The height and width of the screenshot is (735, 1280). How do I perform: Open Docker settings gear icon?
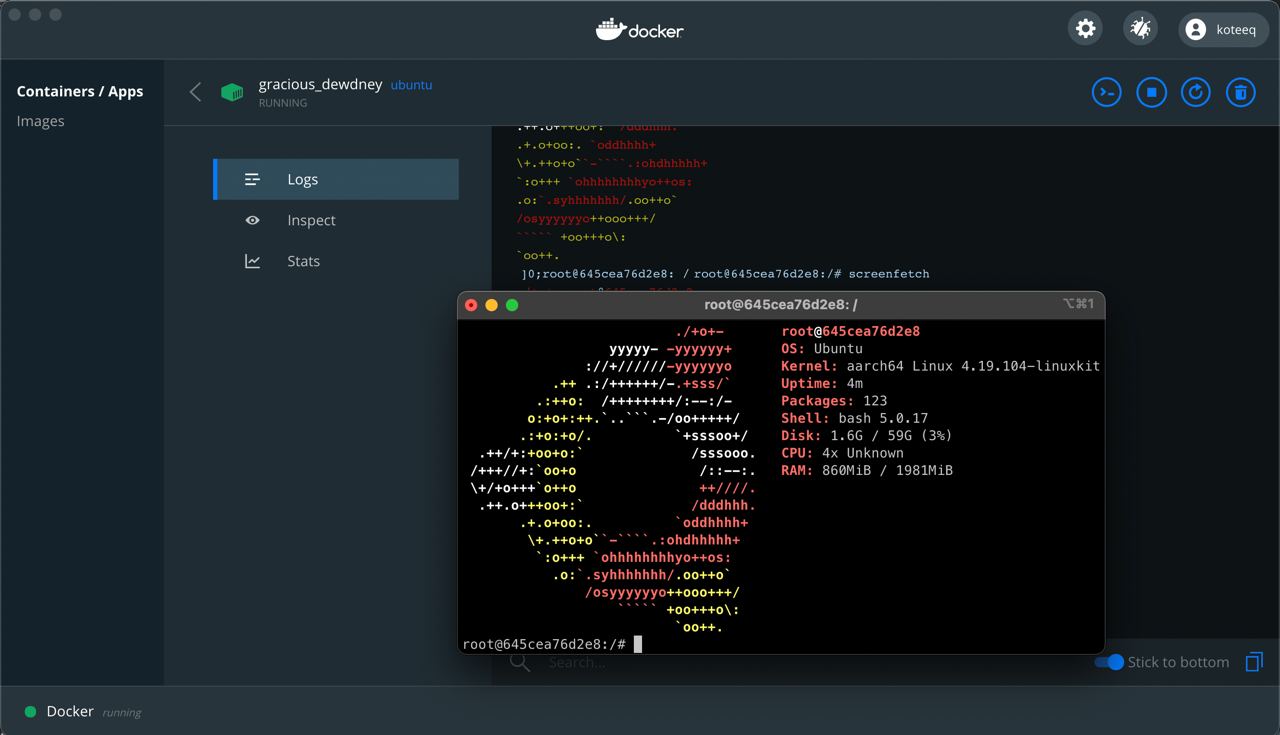point(1085,29)
